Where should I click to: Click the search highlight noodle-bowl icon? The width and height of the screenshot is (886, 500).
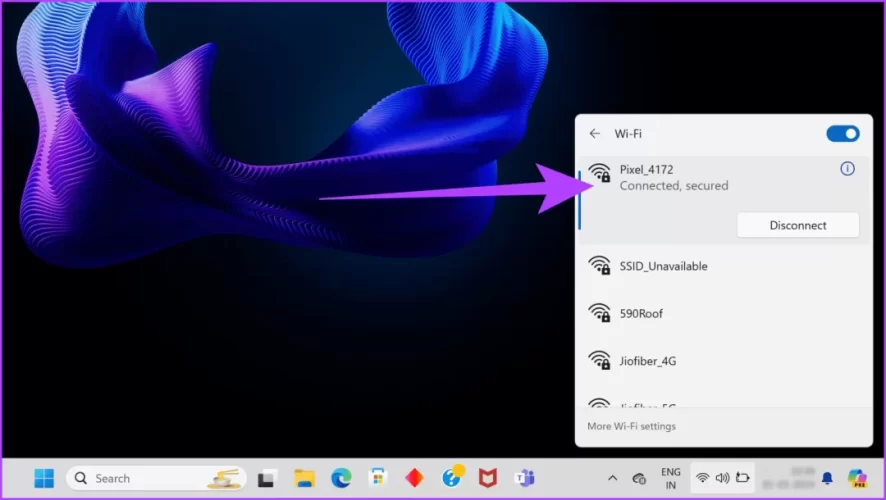coord(225,479)
